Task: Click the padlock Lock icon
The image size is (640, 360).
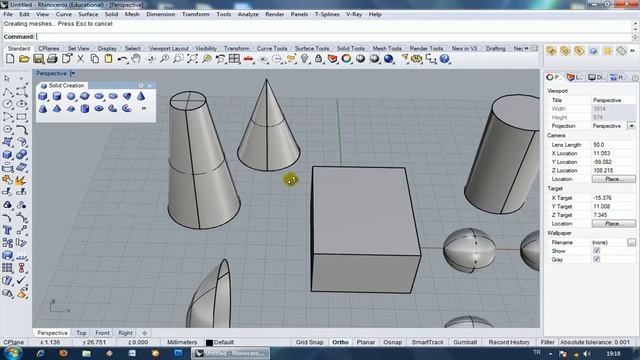Action: pos(318,59)
